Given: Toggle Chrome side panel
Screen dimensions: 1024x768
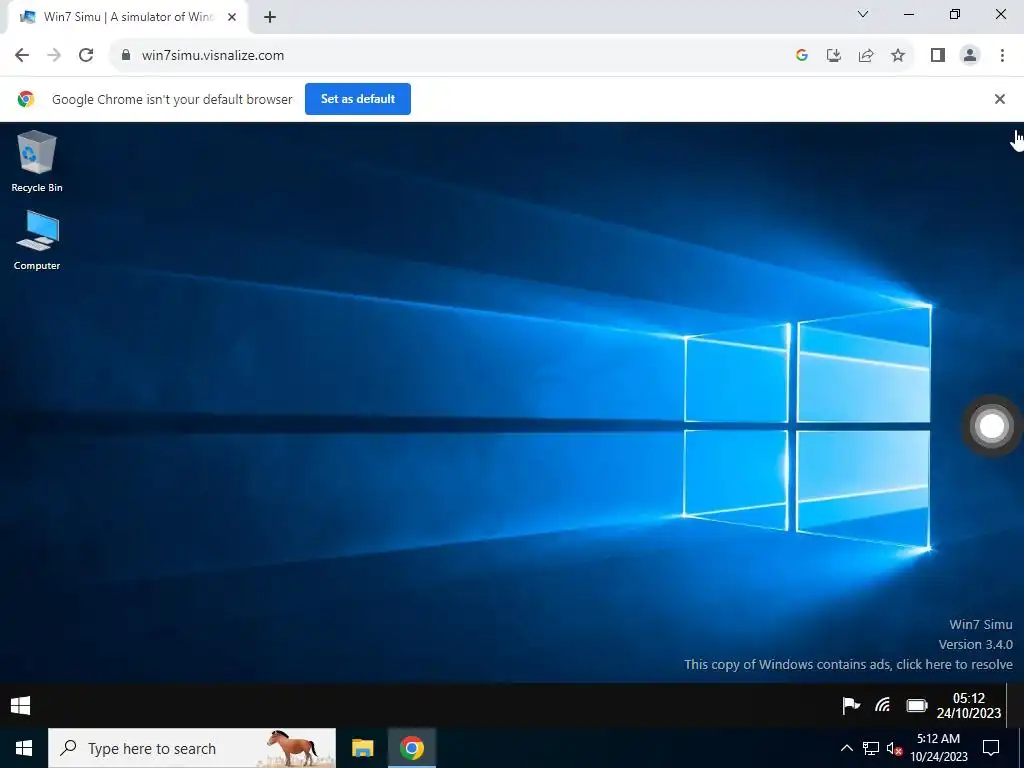Looking at the screenshot, I should coord(938,55).
